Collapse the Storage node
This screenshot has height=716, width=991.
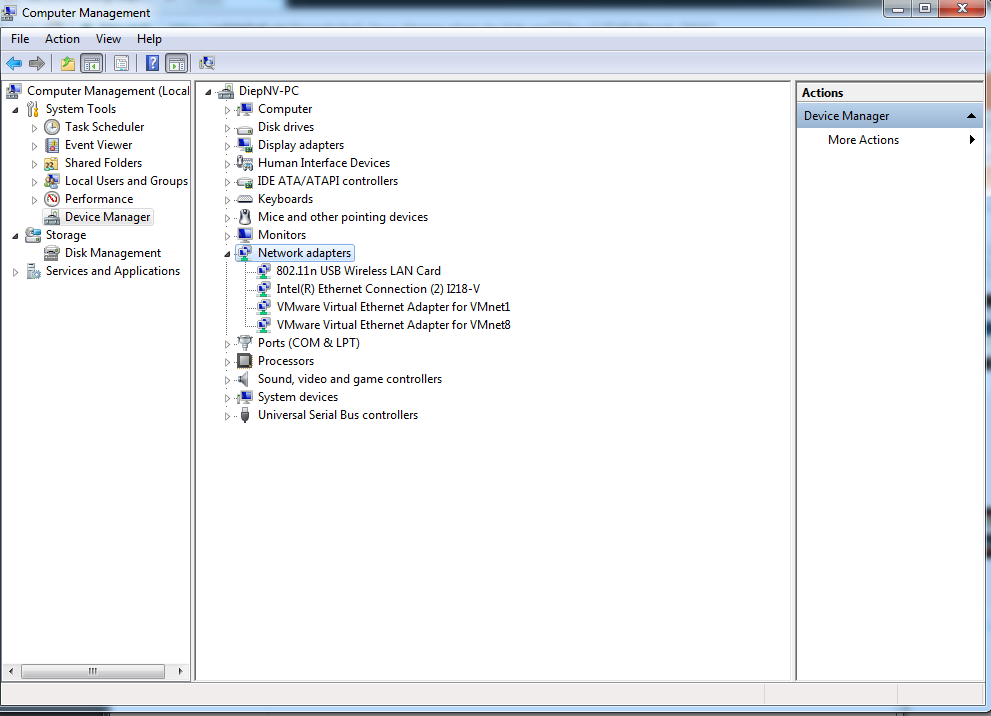[16, 236]
